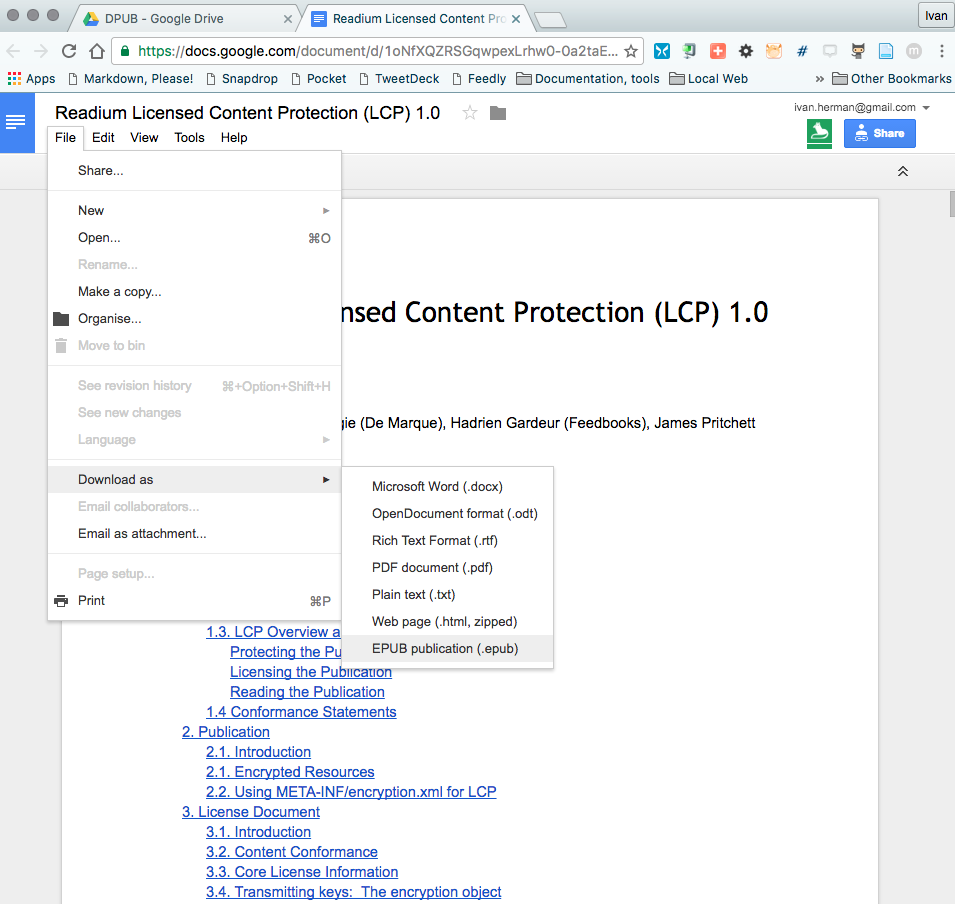Screen dimensions: 955x904
Task: Switch to DPUB - Google Drive tab
Action: pyautogui.click(x=183, y=19)
